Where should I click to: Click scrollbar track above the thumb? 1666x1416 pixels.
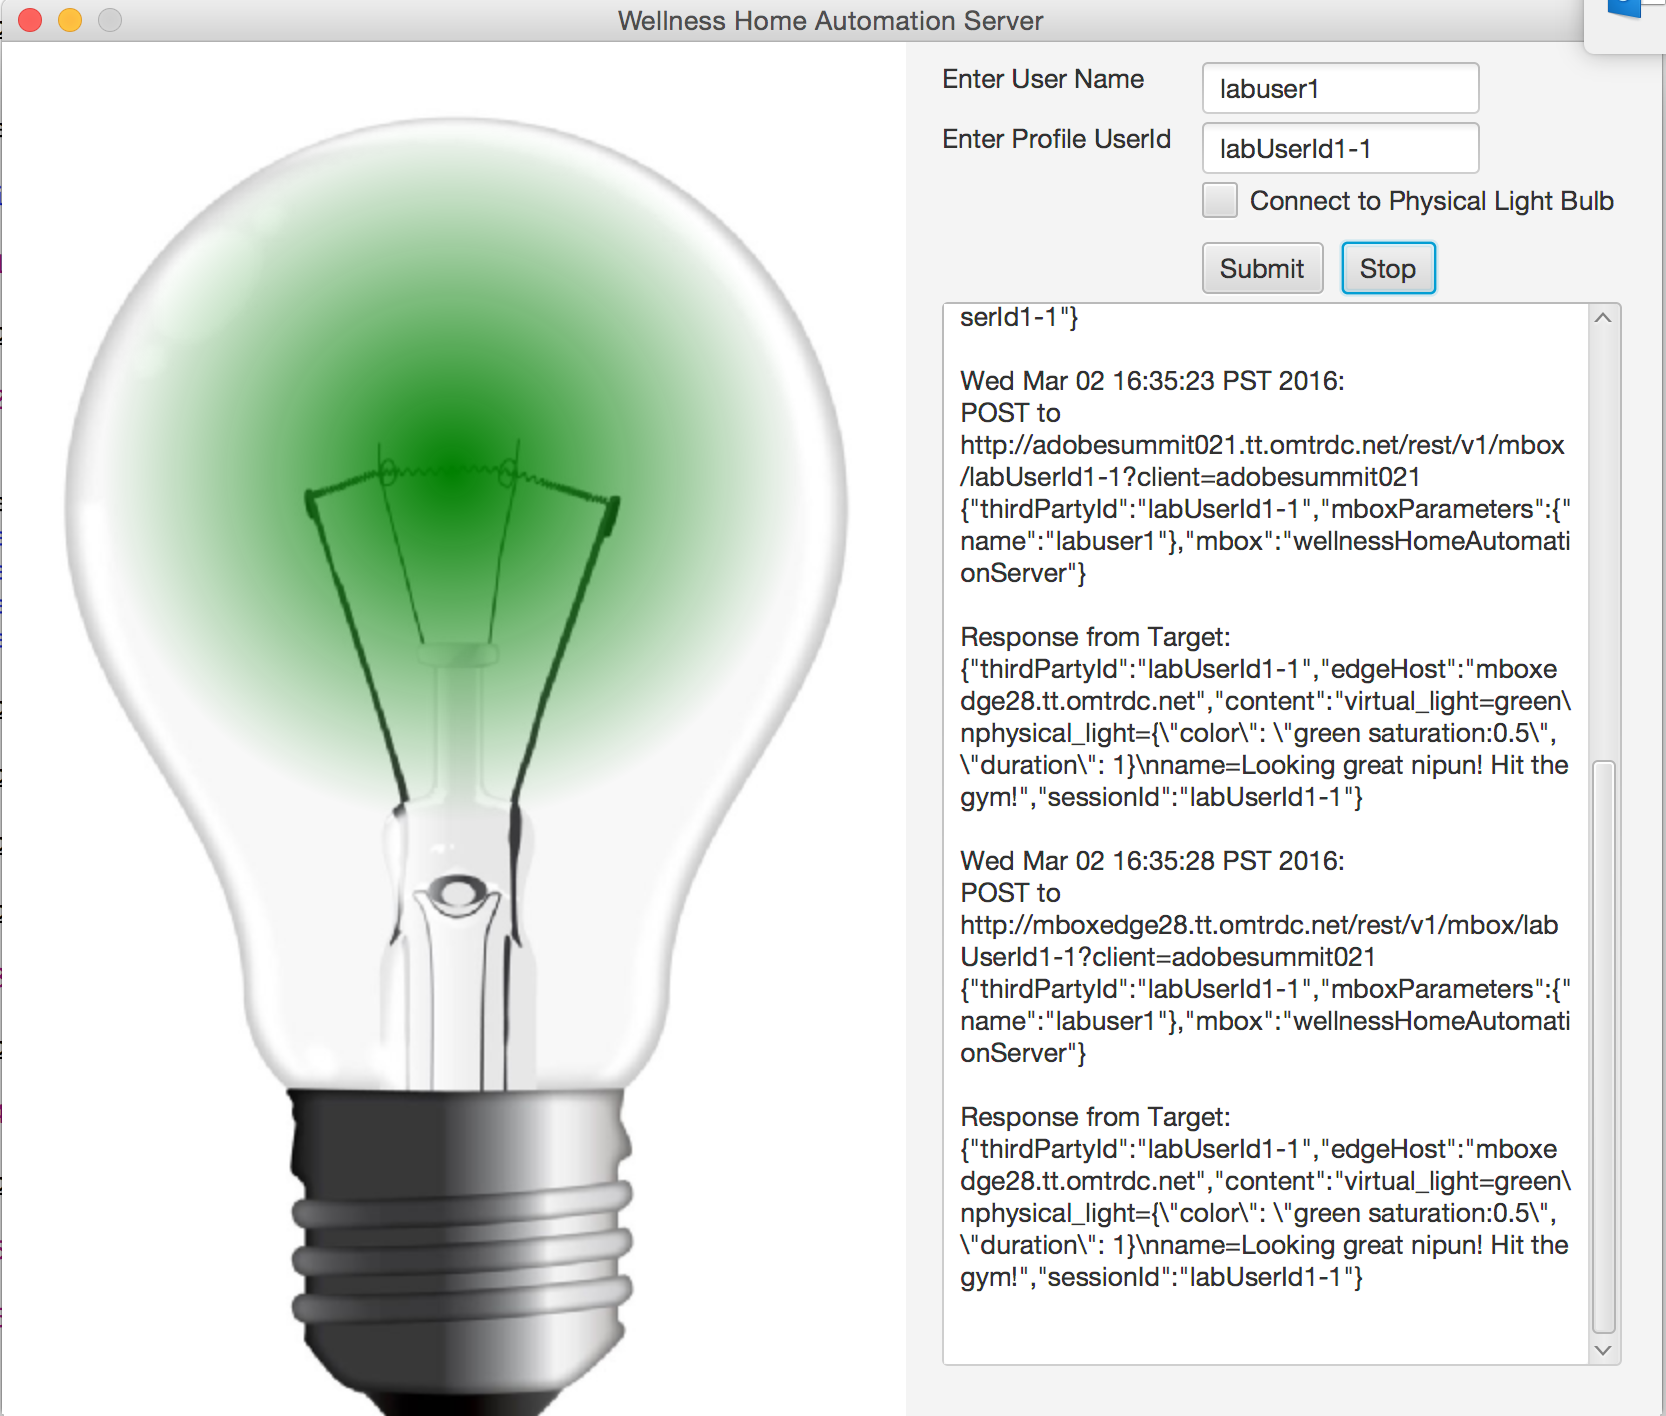tap(1603, 540)
